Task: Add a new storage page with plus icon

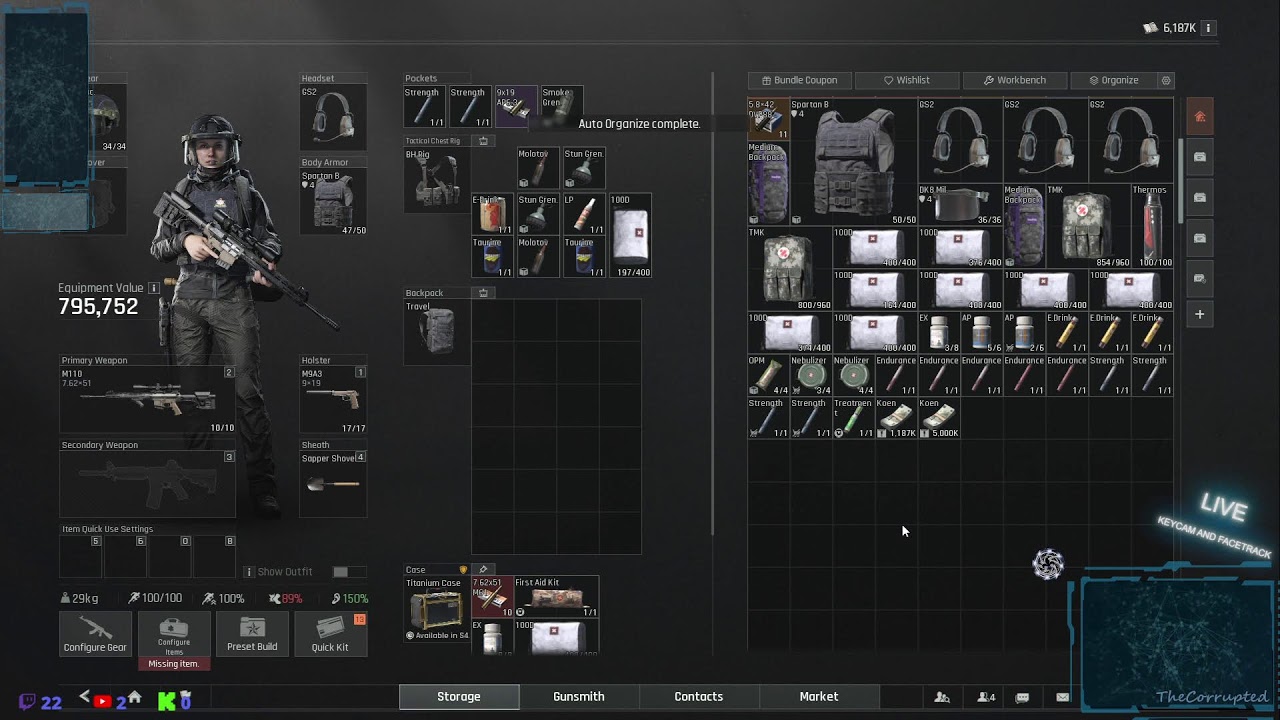Action: tap(1200, 314)
